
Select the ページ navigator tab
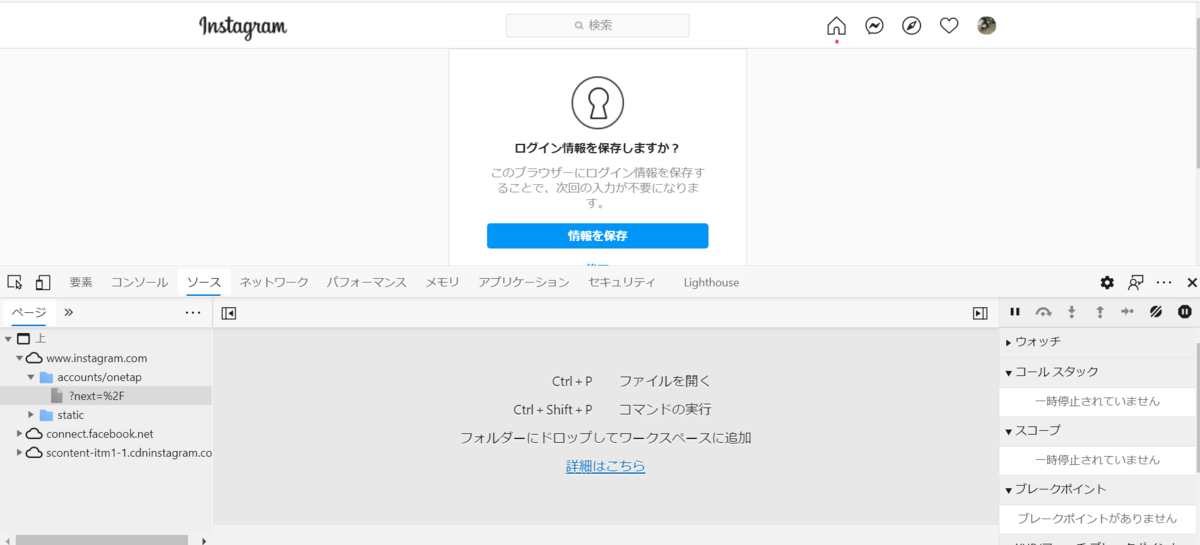click(28, 312)
